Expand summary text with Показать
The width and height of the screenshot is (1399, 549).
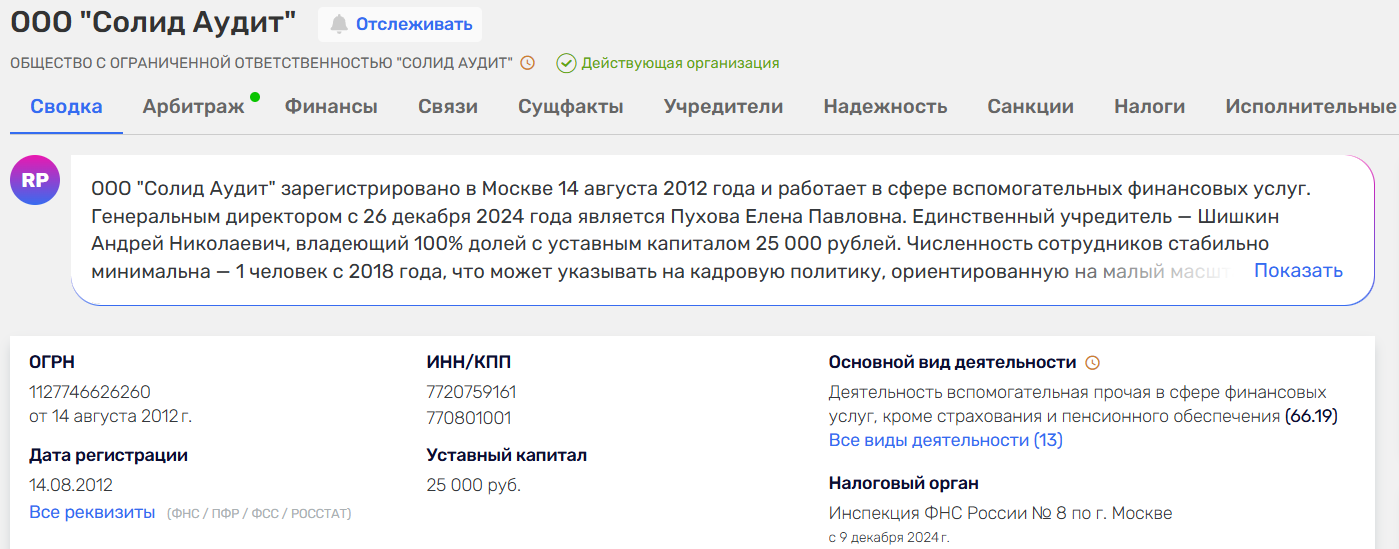tap(1298, 271)
